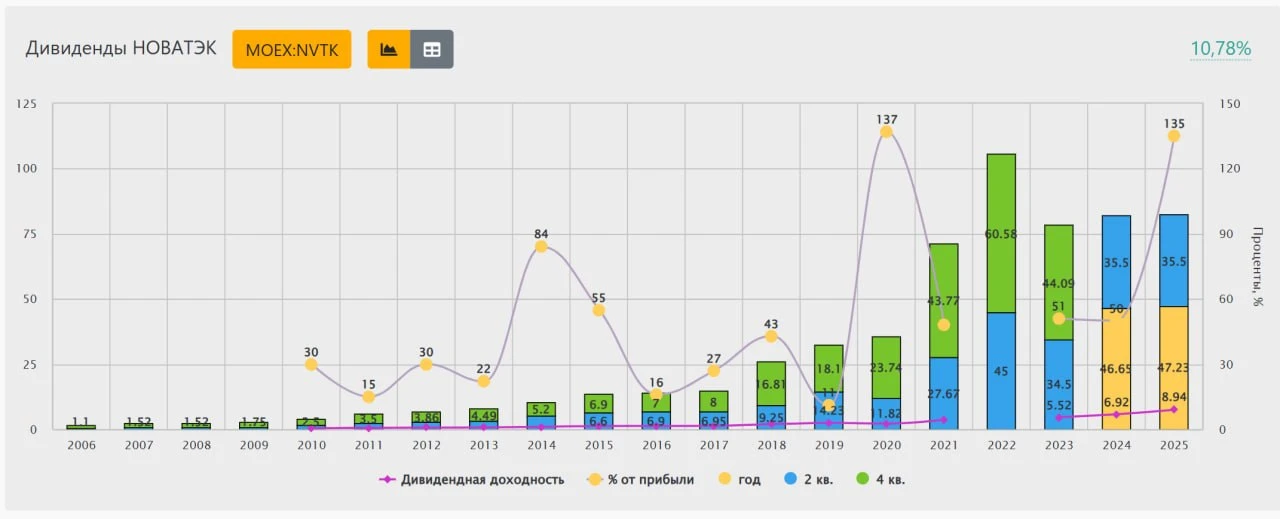Toggle '2 кв.' legend series
1280x519 pixels.
tap(807, 480)
